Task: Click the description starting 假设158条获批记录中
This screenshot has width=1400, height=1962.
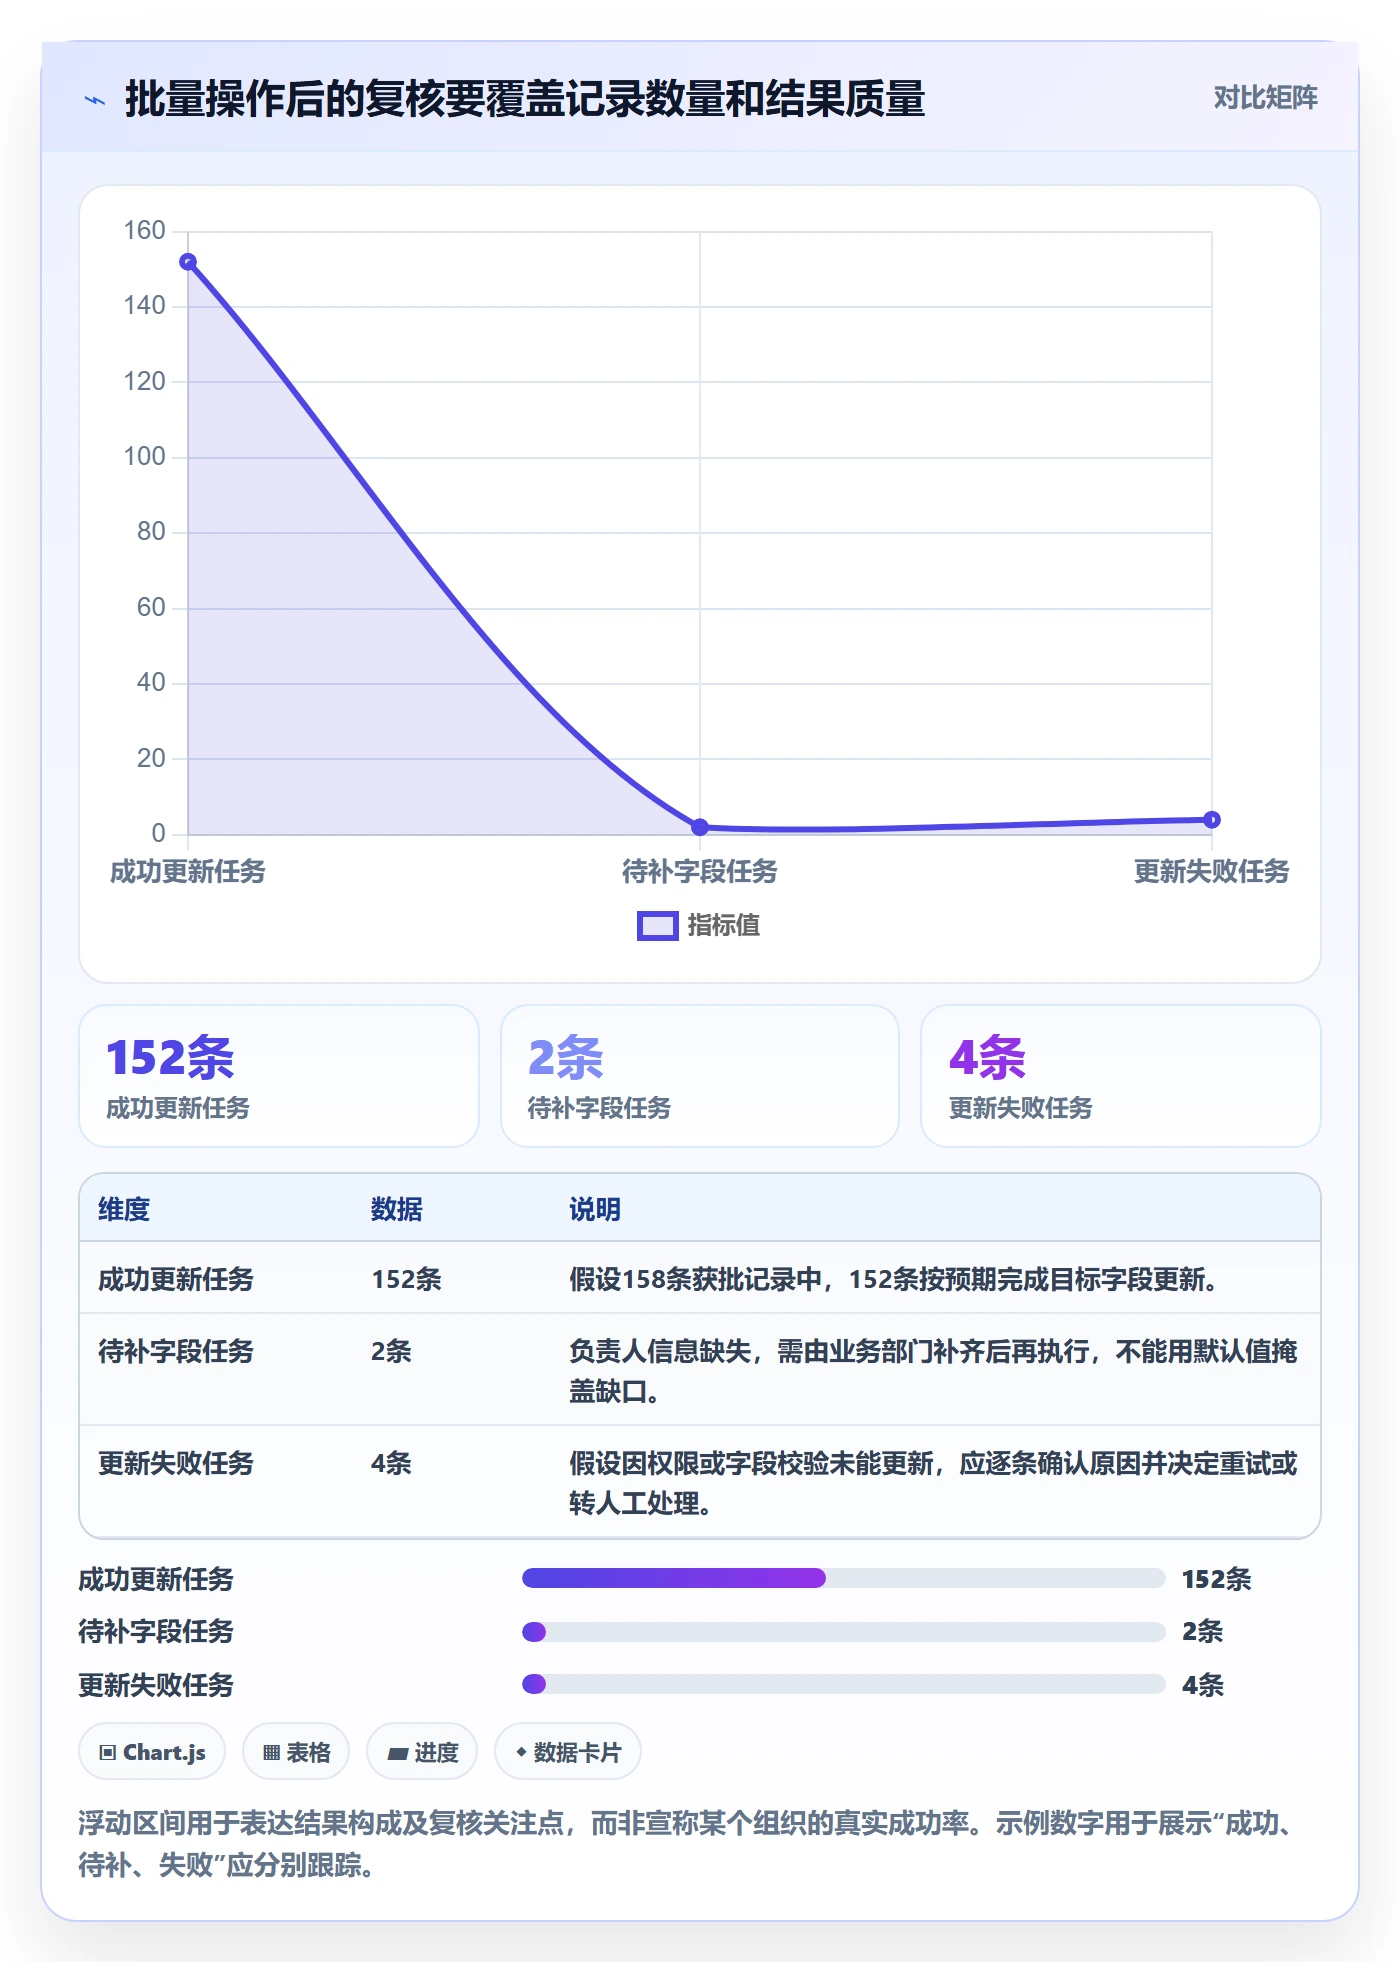Action: (x=894, y=1280)
